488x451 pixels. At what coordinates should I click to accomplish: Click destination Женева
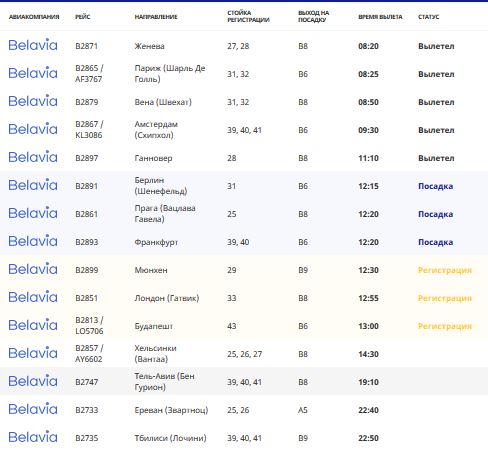tap(149, 46)
